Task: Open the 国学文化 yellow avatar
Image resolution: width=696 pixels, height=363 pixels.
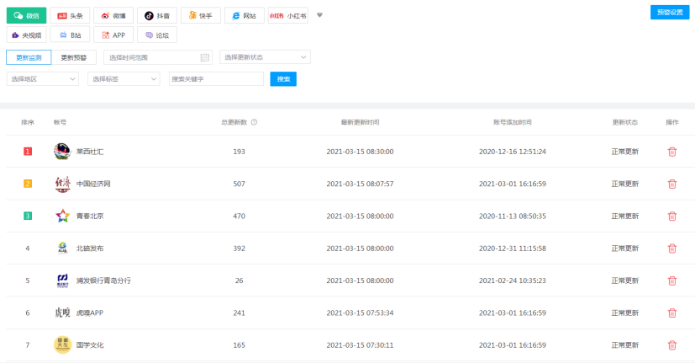Action: pyautogui.click(x=63, y=345)
